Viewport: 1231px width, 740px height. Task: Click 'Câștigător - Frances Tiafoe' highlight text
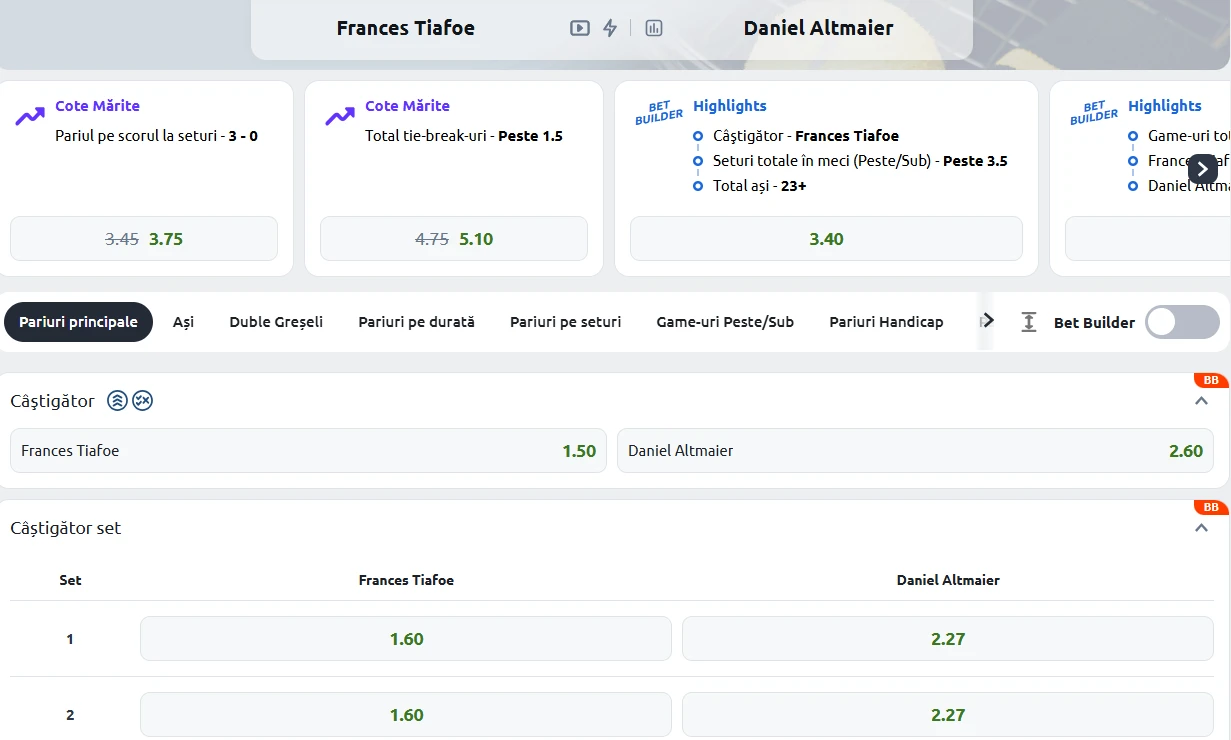tap(806, 136)
